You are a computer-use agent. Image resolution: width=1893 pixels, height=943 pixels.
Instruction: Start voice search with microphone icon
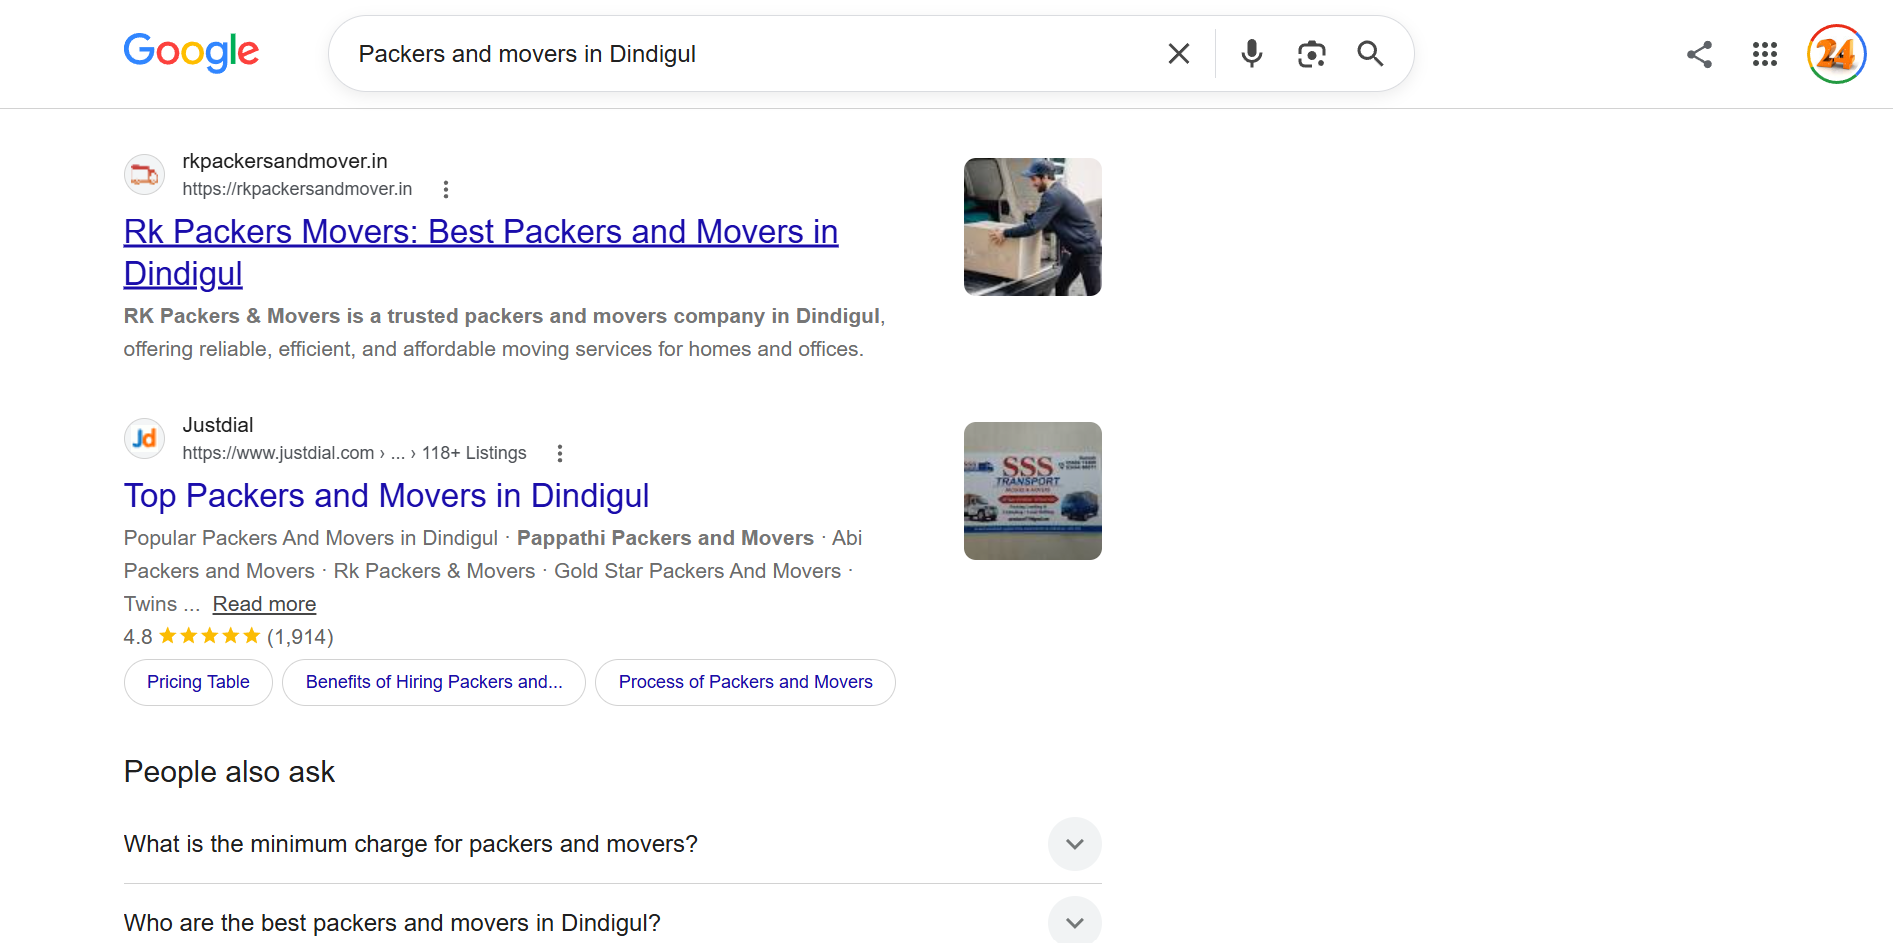point(1251,54)
